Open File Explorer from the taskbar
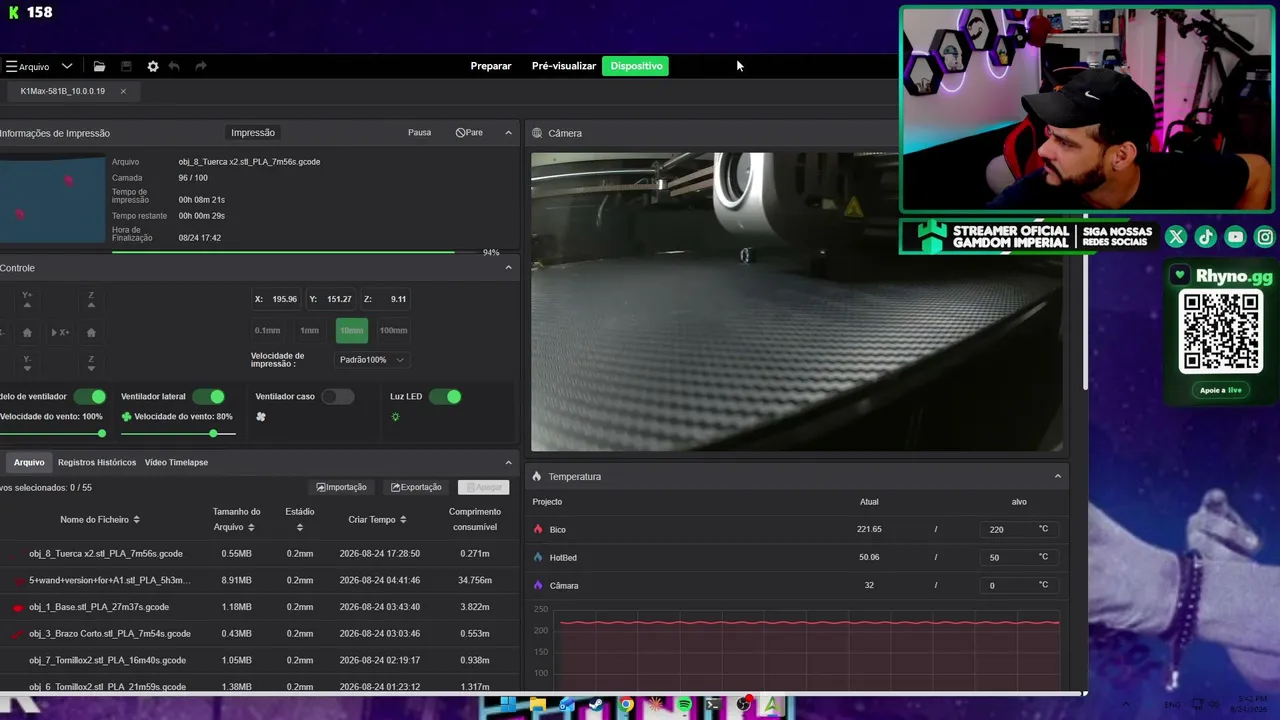 click(537, 706)
